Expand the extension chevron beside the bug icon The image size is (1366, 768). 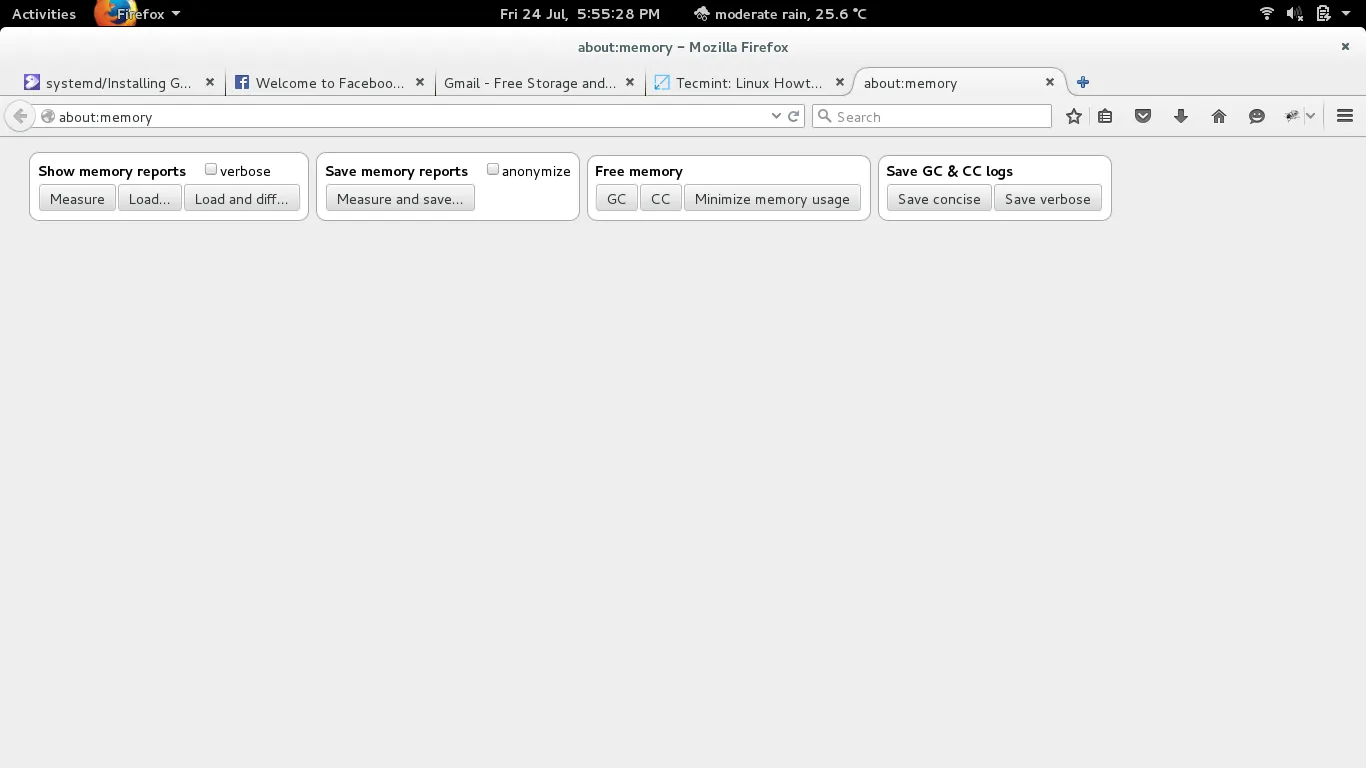click(1310, 116)
